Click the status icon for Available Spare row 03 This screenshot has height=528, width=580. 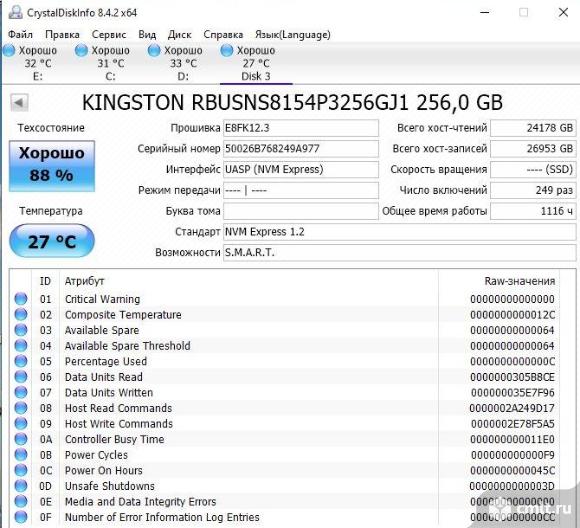point(21,330)
